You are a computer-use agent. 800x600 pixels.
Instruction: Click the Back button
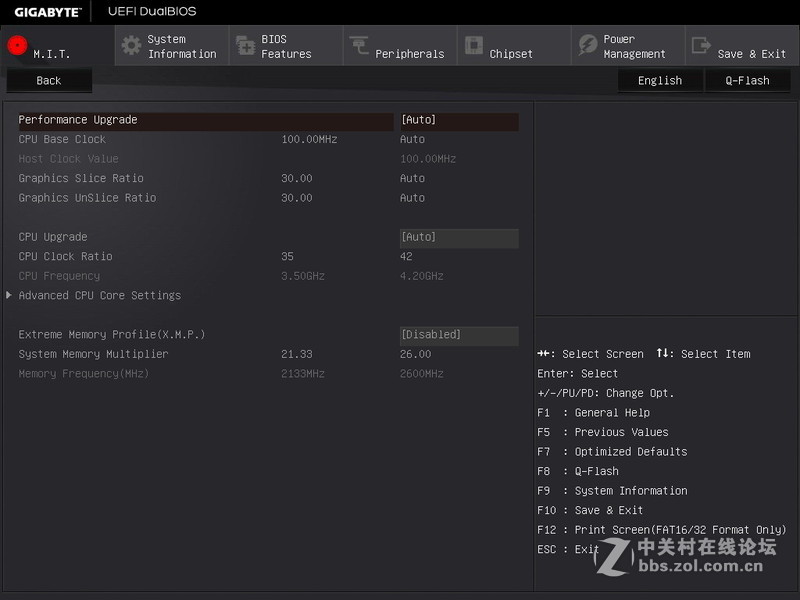point(48,80)
